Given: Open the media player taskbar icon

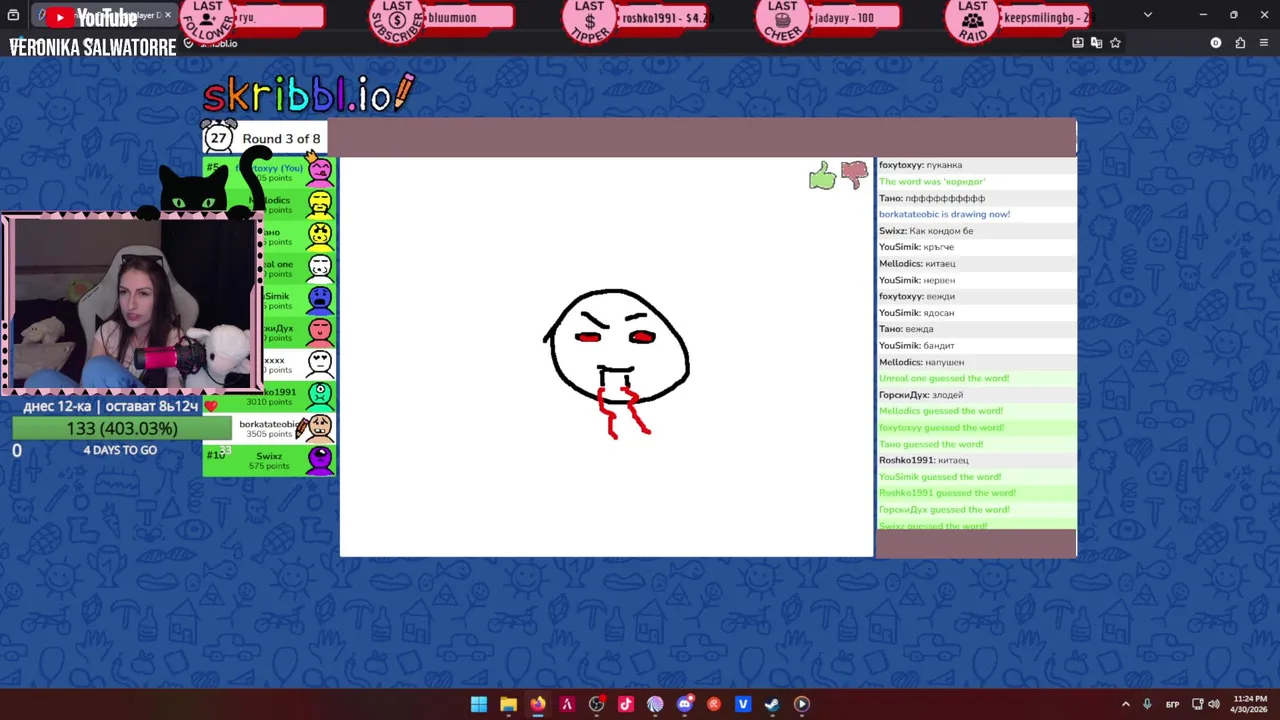Looking at the screenshot, I should point(801,704).
